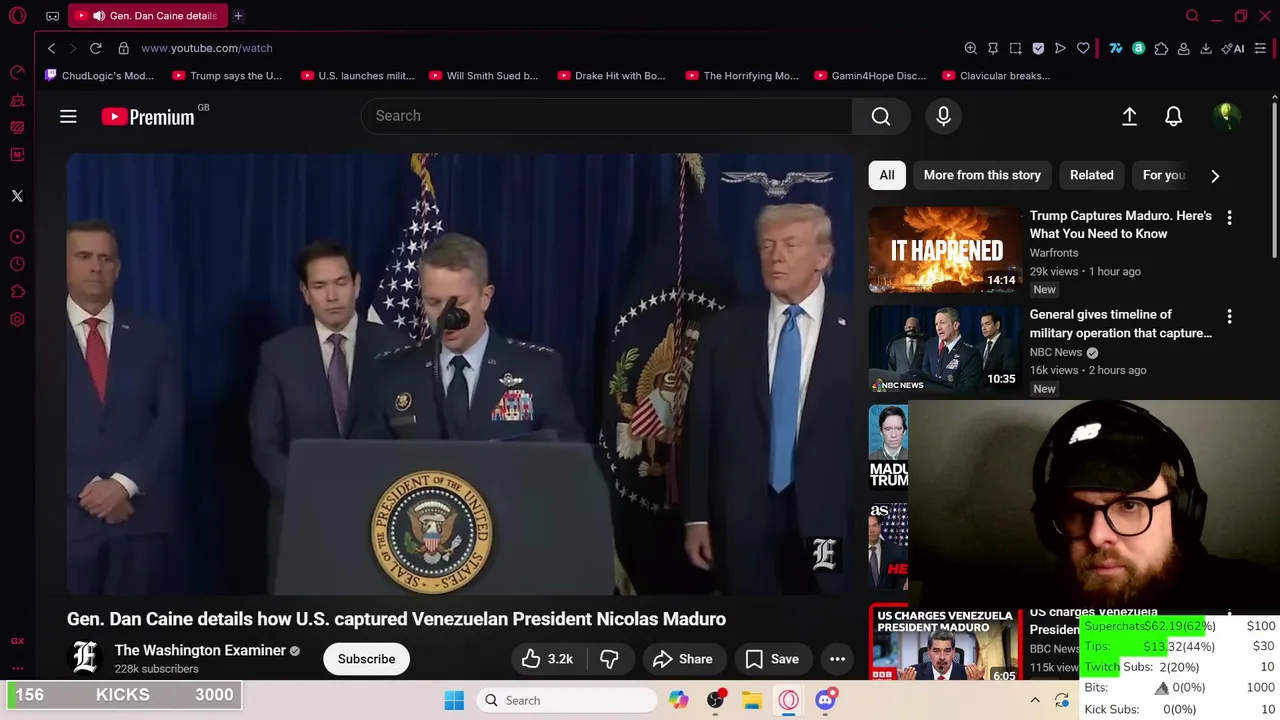Screen dimensions: 1280x720
Task: Click the browser address bar URL
Action: tap(207, 48)
